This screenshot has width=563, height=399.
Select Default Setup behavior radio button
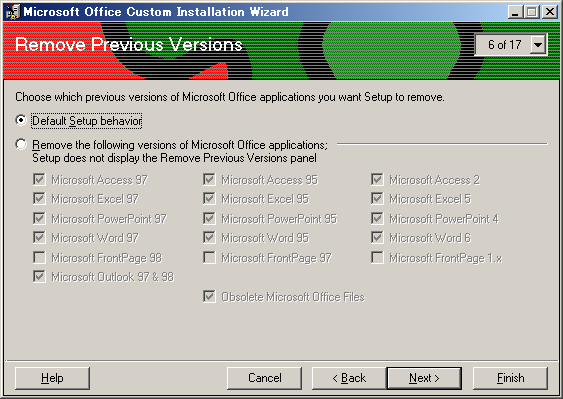tap(21, 120)
